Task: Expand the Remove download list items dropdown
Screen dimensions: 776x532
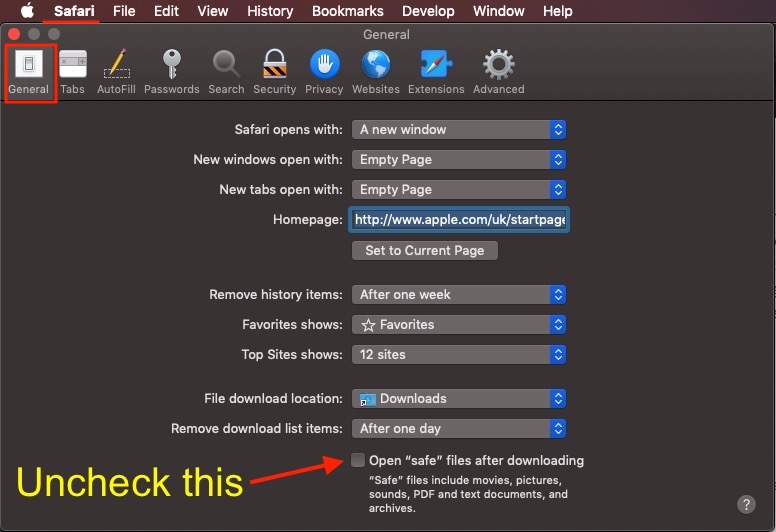Action: click(459, 429)
